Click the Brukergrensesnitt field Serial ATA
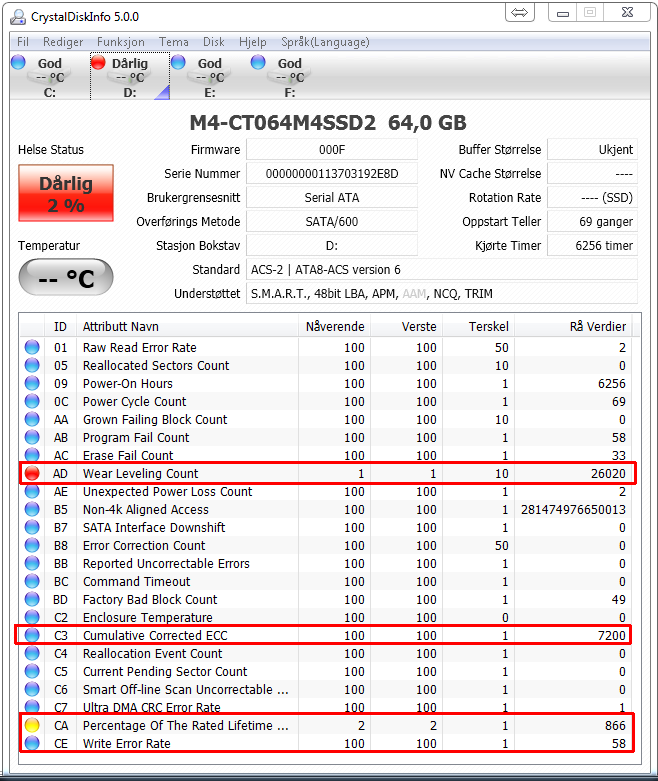Viewport: 658px width, 781px height. coord(332,198)
